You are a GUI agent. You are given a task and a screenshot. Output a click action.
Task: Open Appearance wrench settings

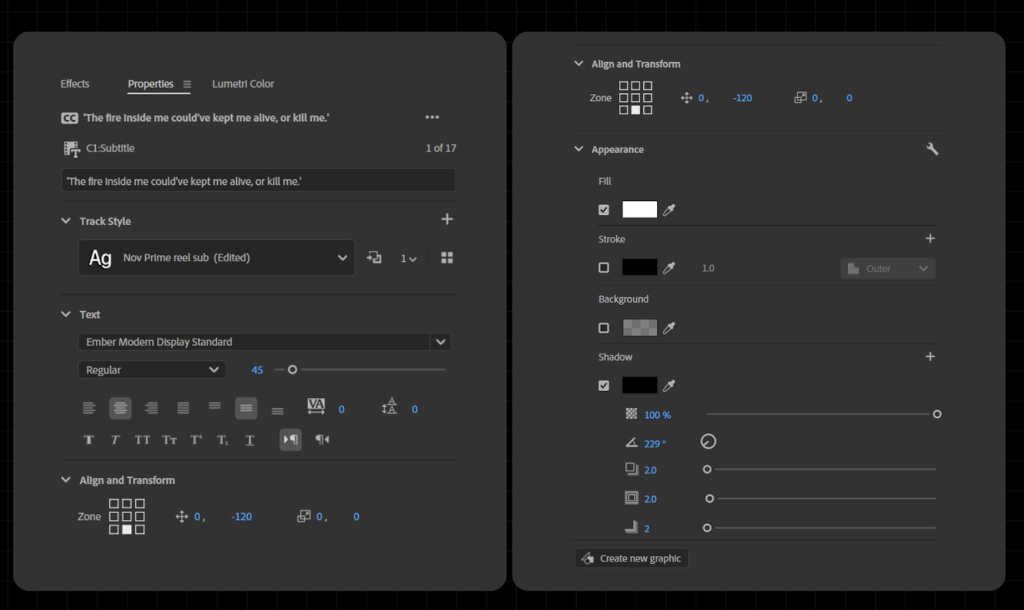(x=932, y=149)
